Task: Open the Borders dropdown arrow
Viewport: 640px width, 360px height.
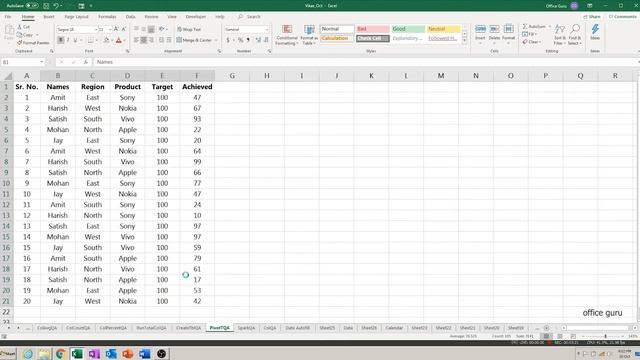Action: coord(97,40)
